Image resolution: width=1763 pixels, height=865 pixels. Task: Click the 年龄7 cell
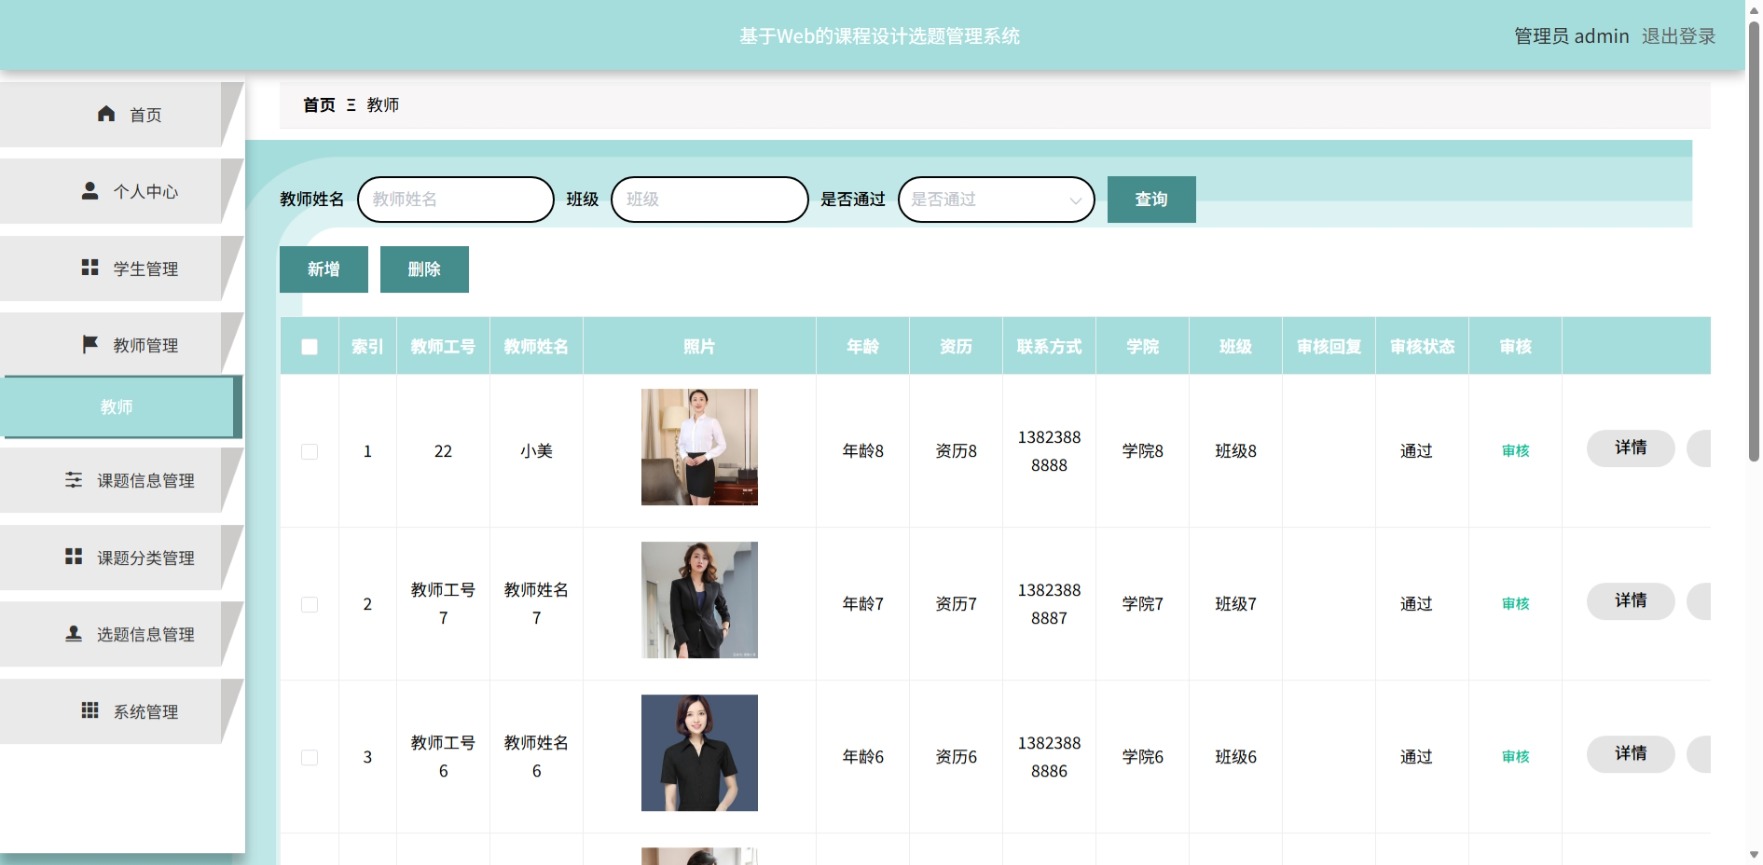click(863, 604)
